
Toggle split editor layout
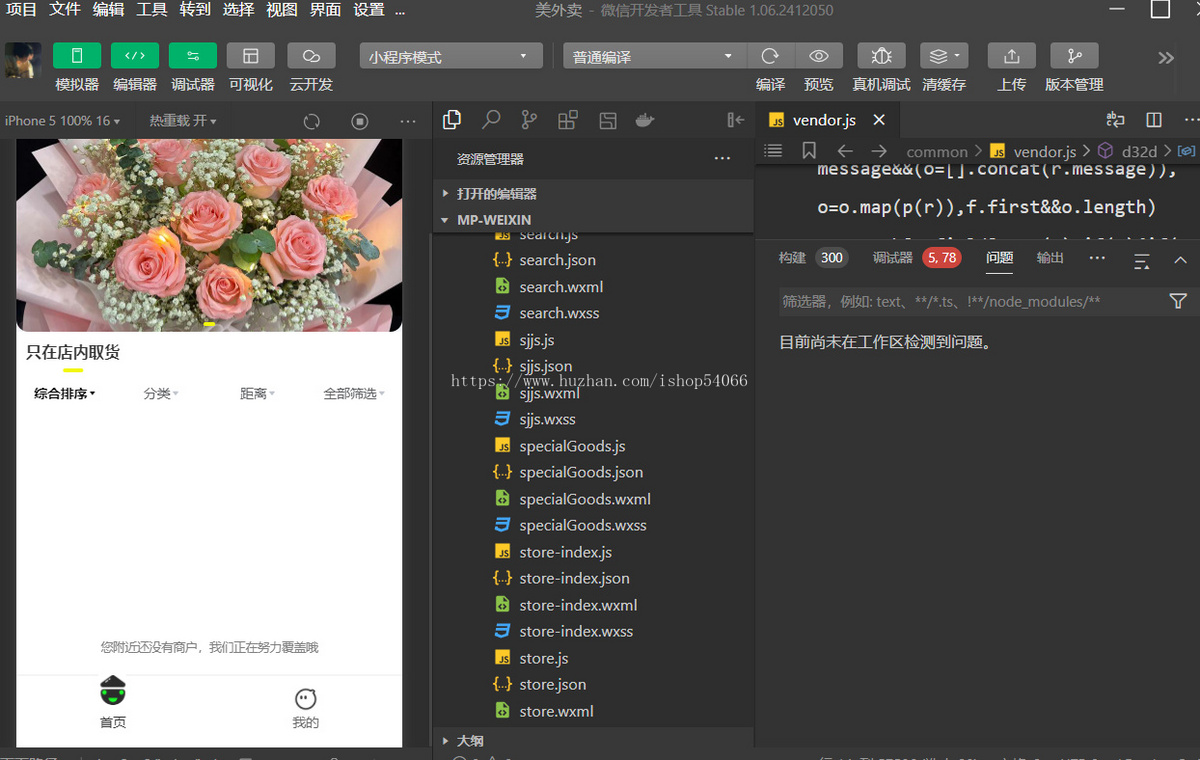[1153, 119]
